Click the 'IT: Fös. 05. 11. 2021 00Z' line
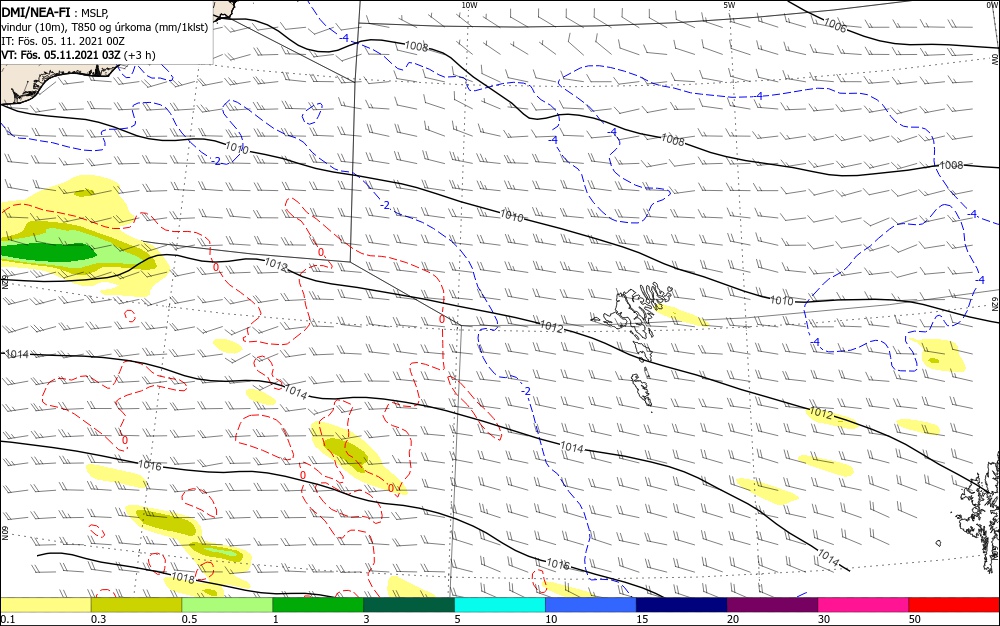 [x=62, y=41]
